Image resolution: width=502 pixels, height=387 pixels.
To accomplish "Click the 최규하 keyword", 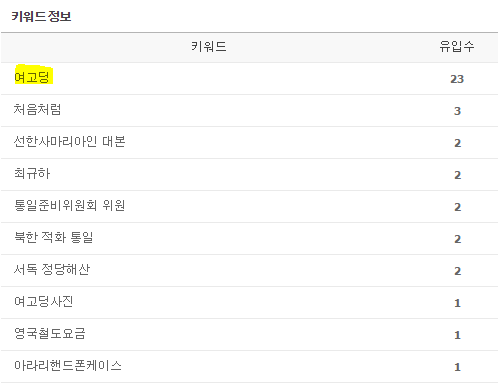I will pos(32,173).
